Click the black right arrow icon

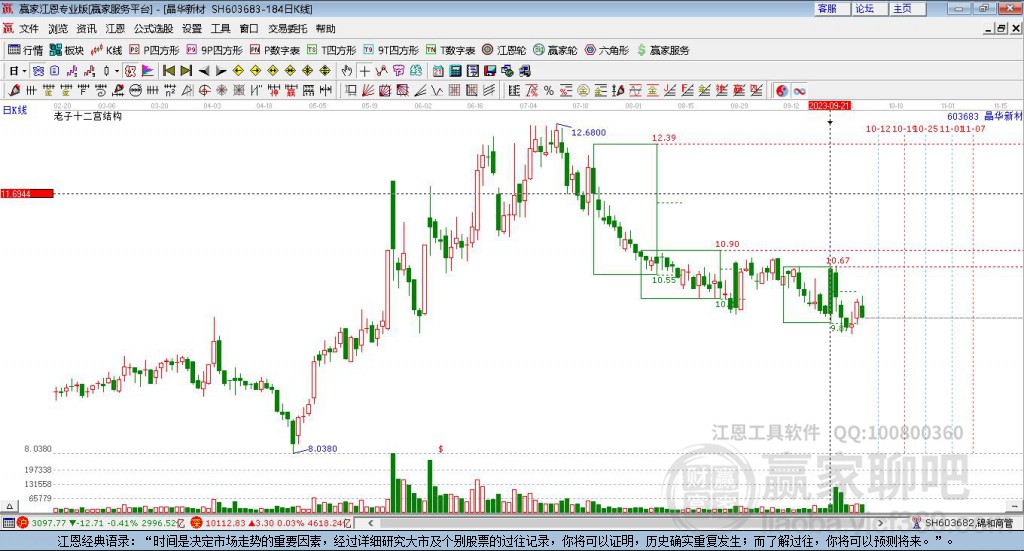[221, 71]
